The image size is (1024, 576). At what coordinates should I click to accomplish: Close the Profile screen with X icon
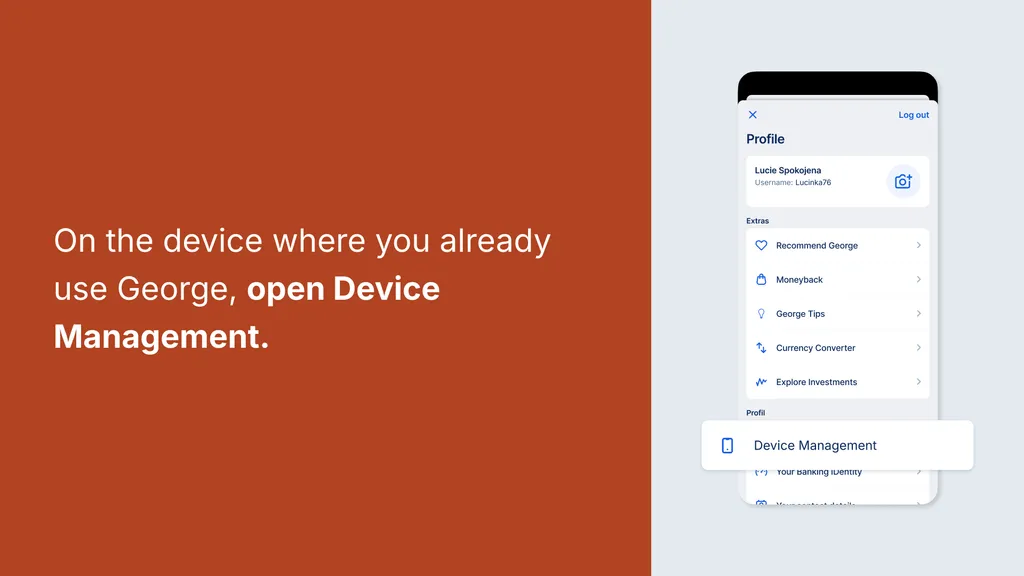click(x=752, y=115)
